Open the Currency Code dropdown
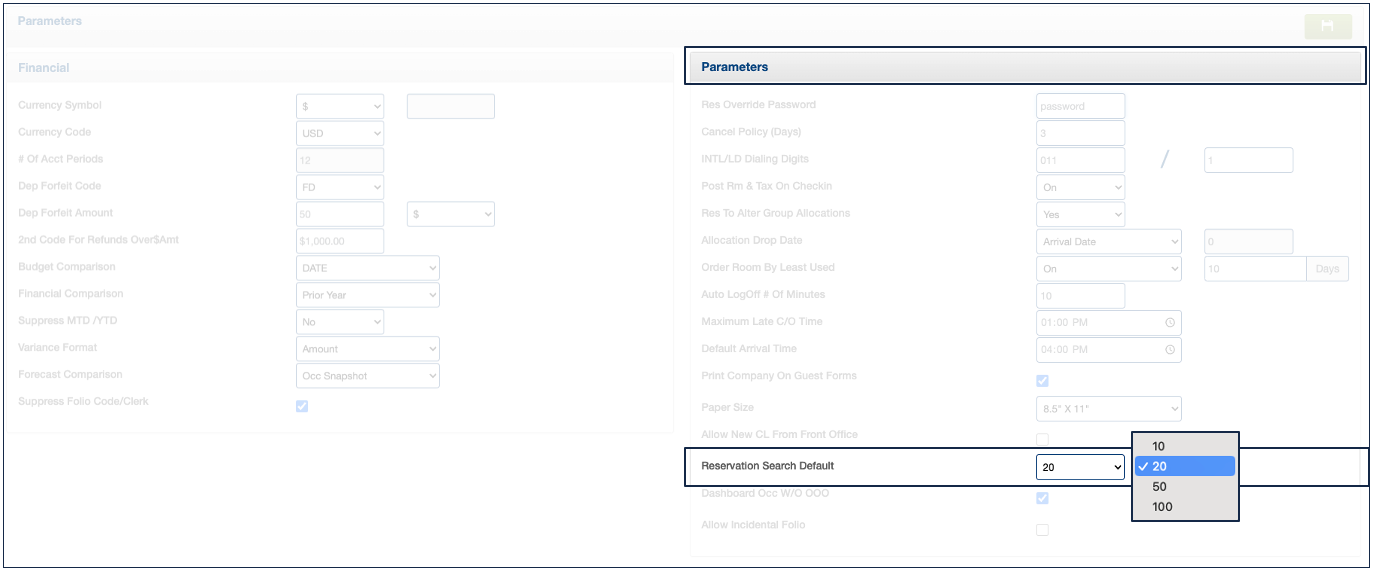This screenshot has width=1374, height=572. click(x=340, y=133)
